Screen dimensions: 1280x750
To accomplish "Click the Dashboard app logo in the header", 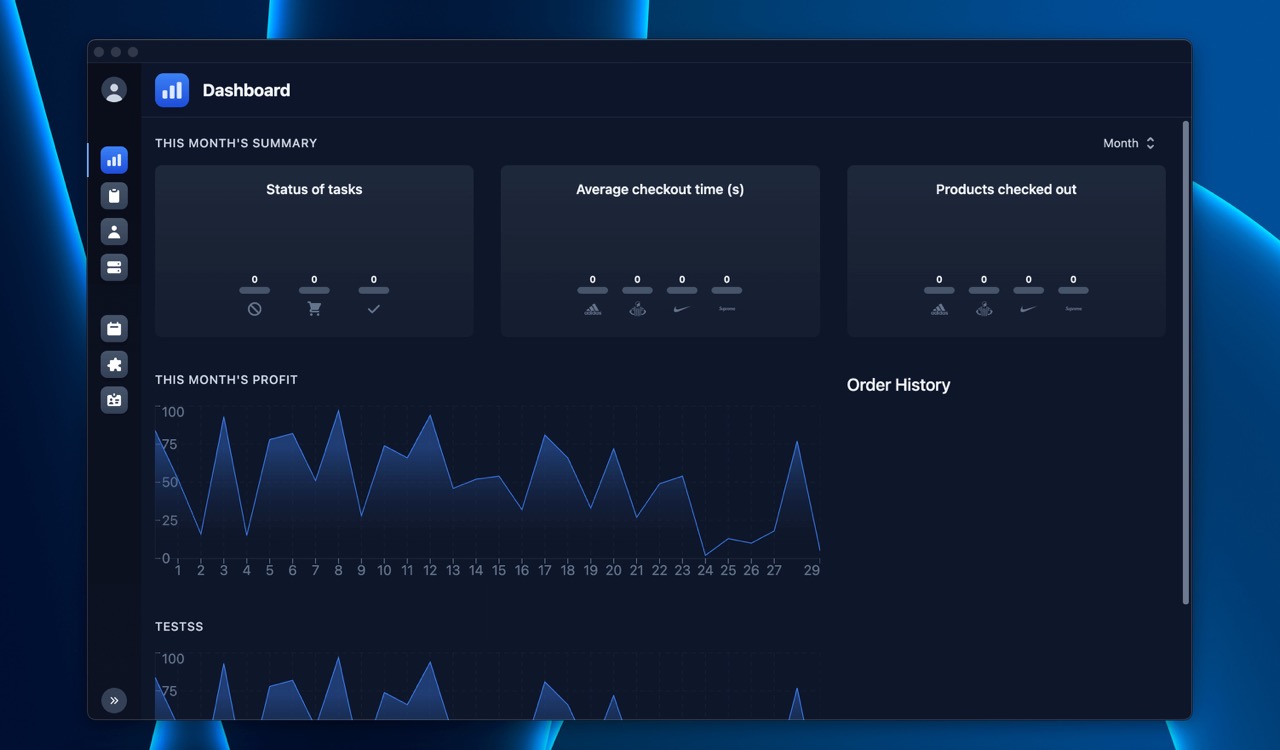I will [x=171, y=90].
